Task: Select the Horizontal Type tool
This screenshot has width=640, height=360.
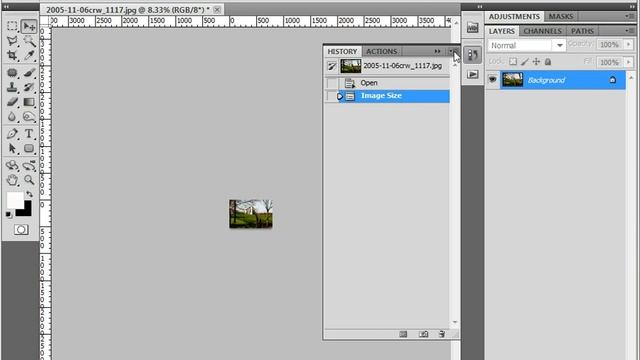Action: pyautogui.click(x=29, y=134)
